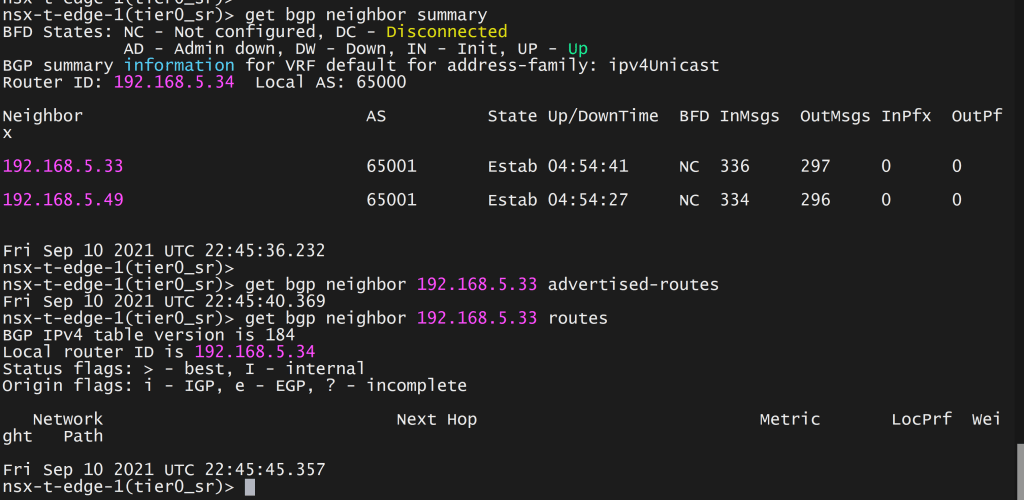The image size is (1024, 500).
Task: Click the Neighbor column header
Action: 43,116
